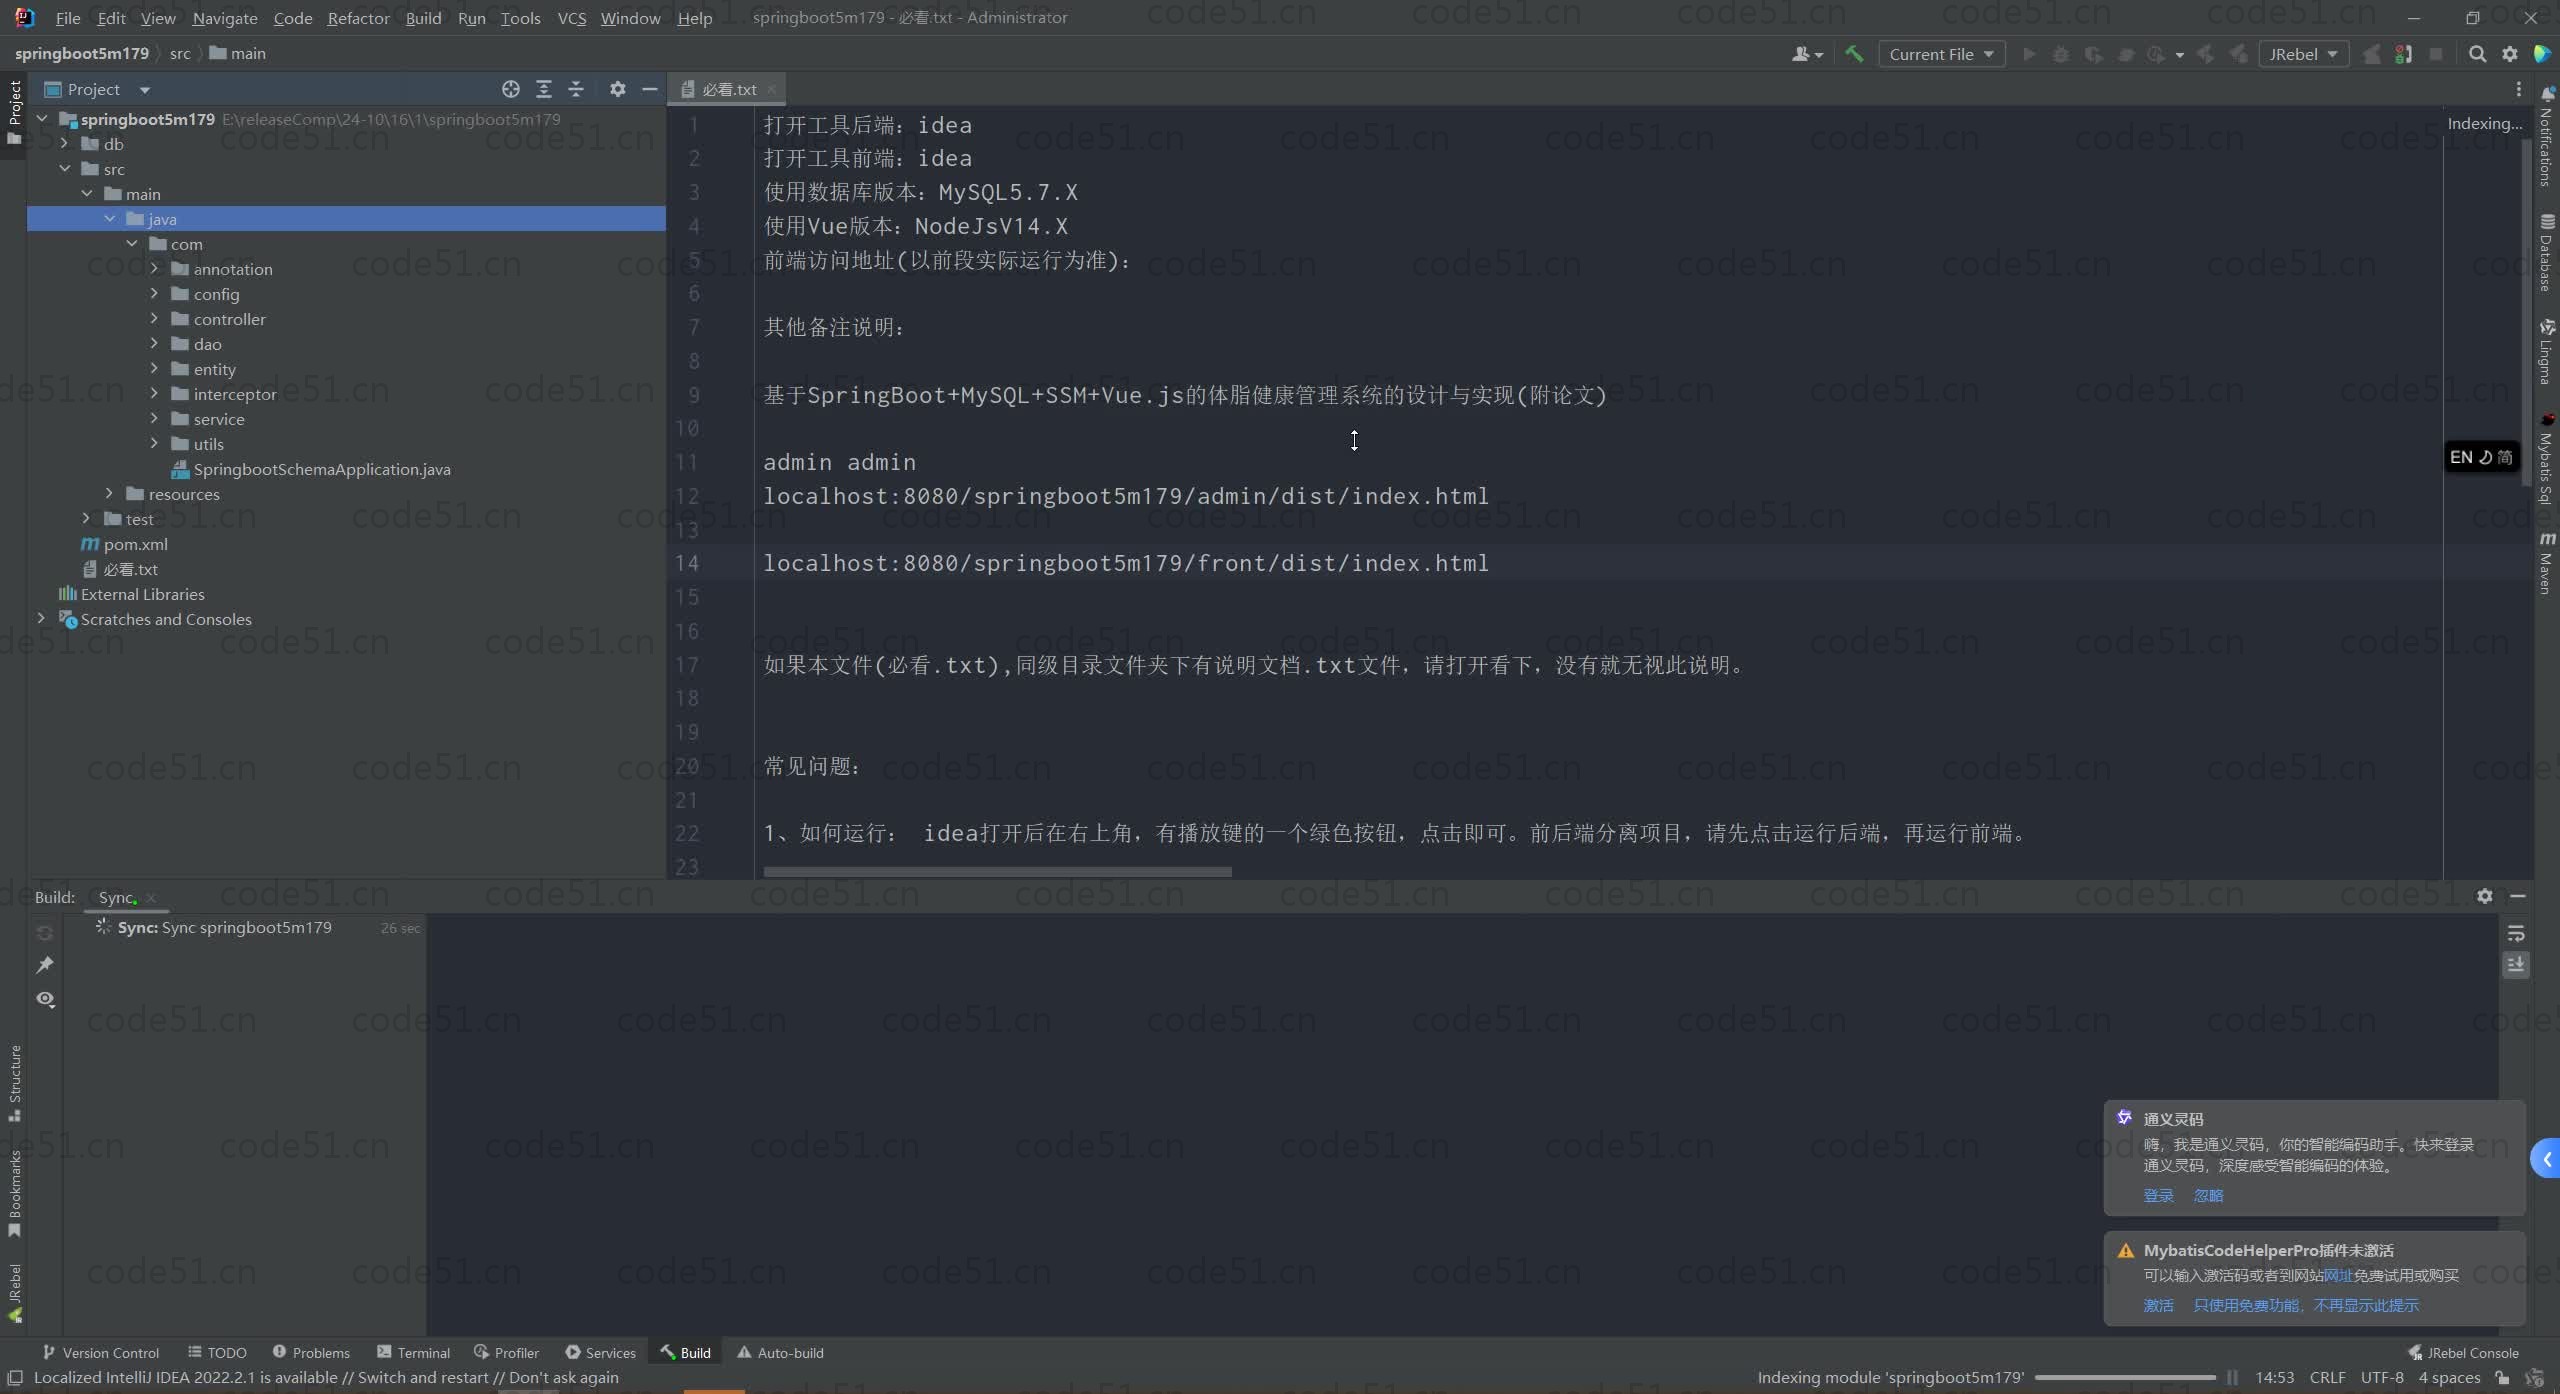Click scroll to end icon in Build panel

[2516, 965]
